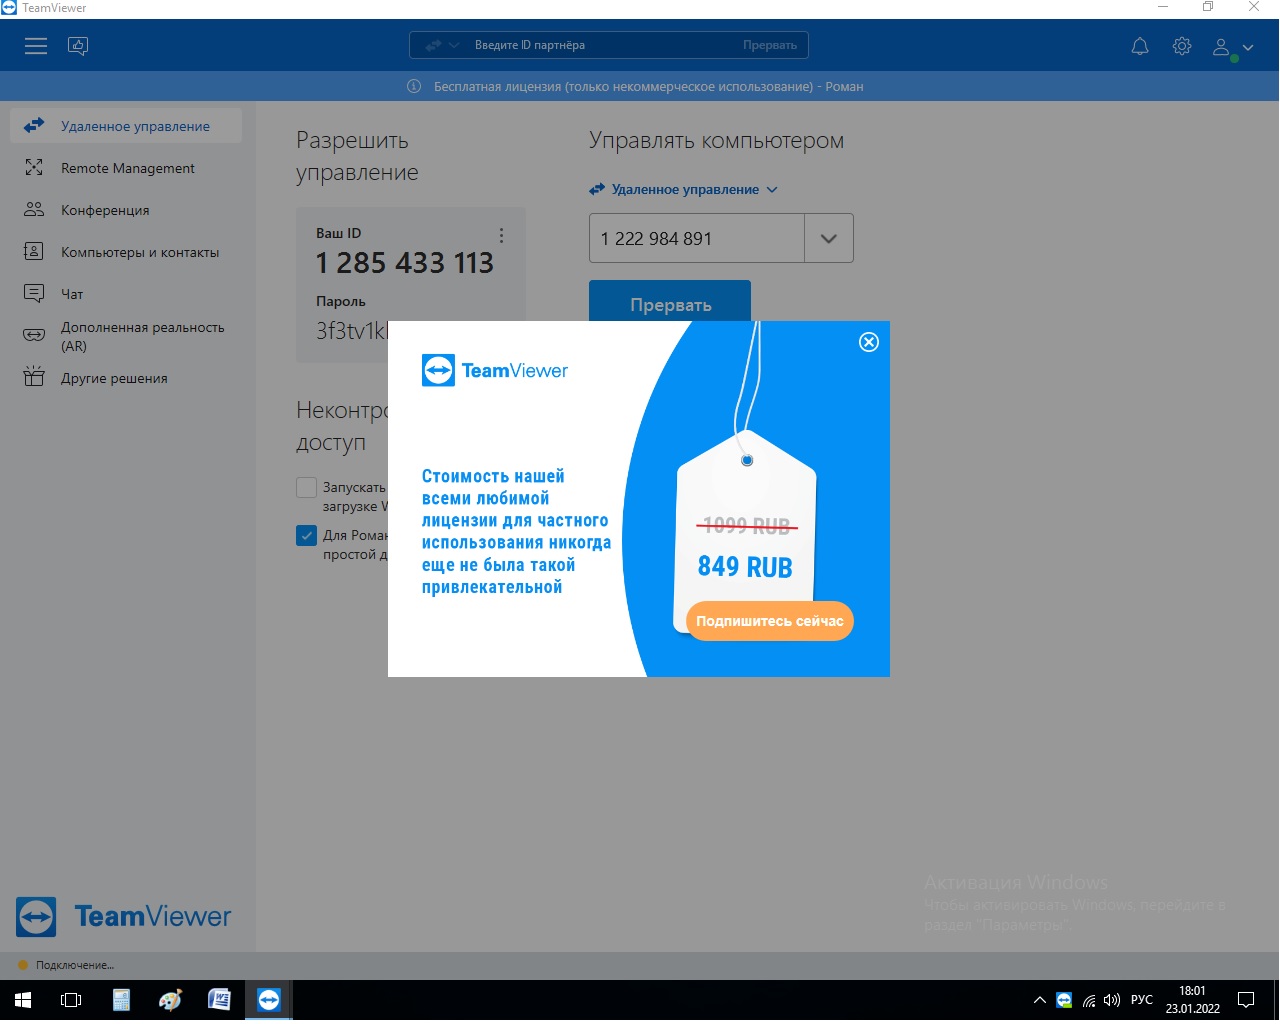Open the Word taskbar icon
Screen dimensions: 1280x1024
(219, 1000)
